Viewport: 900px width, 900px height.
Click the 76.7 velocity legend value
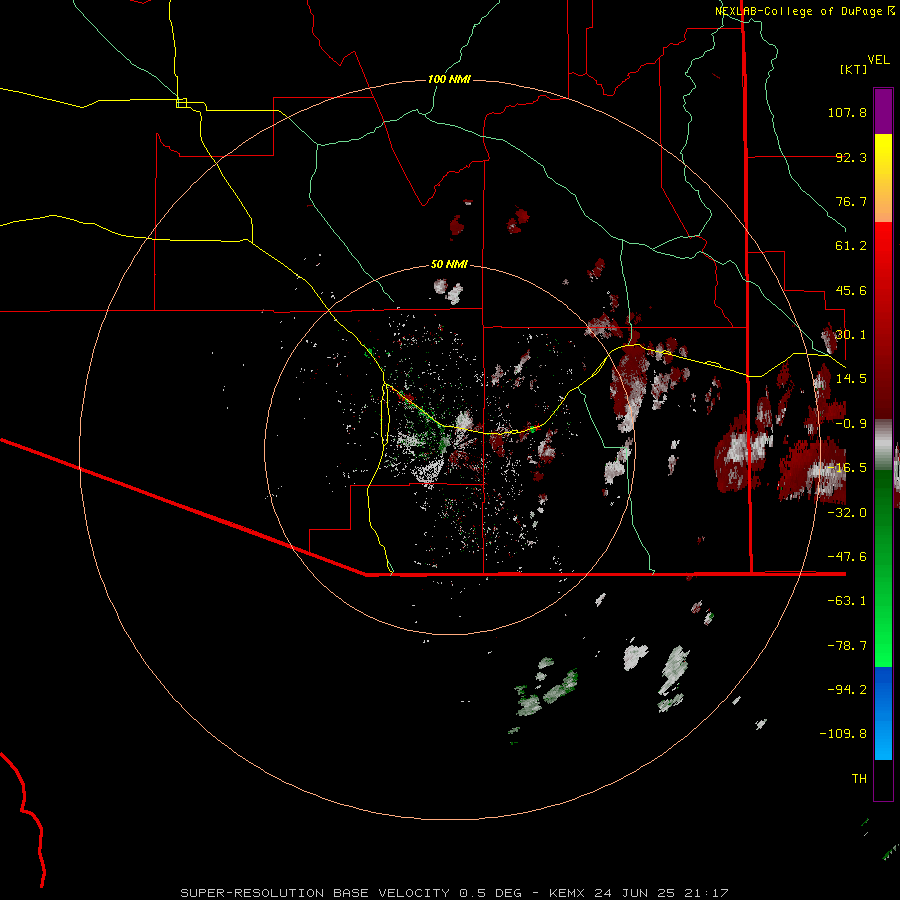click(851, 201)
